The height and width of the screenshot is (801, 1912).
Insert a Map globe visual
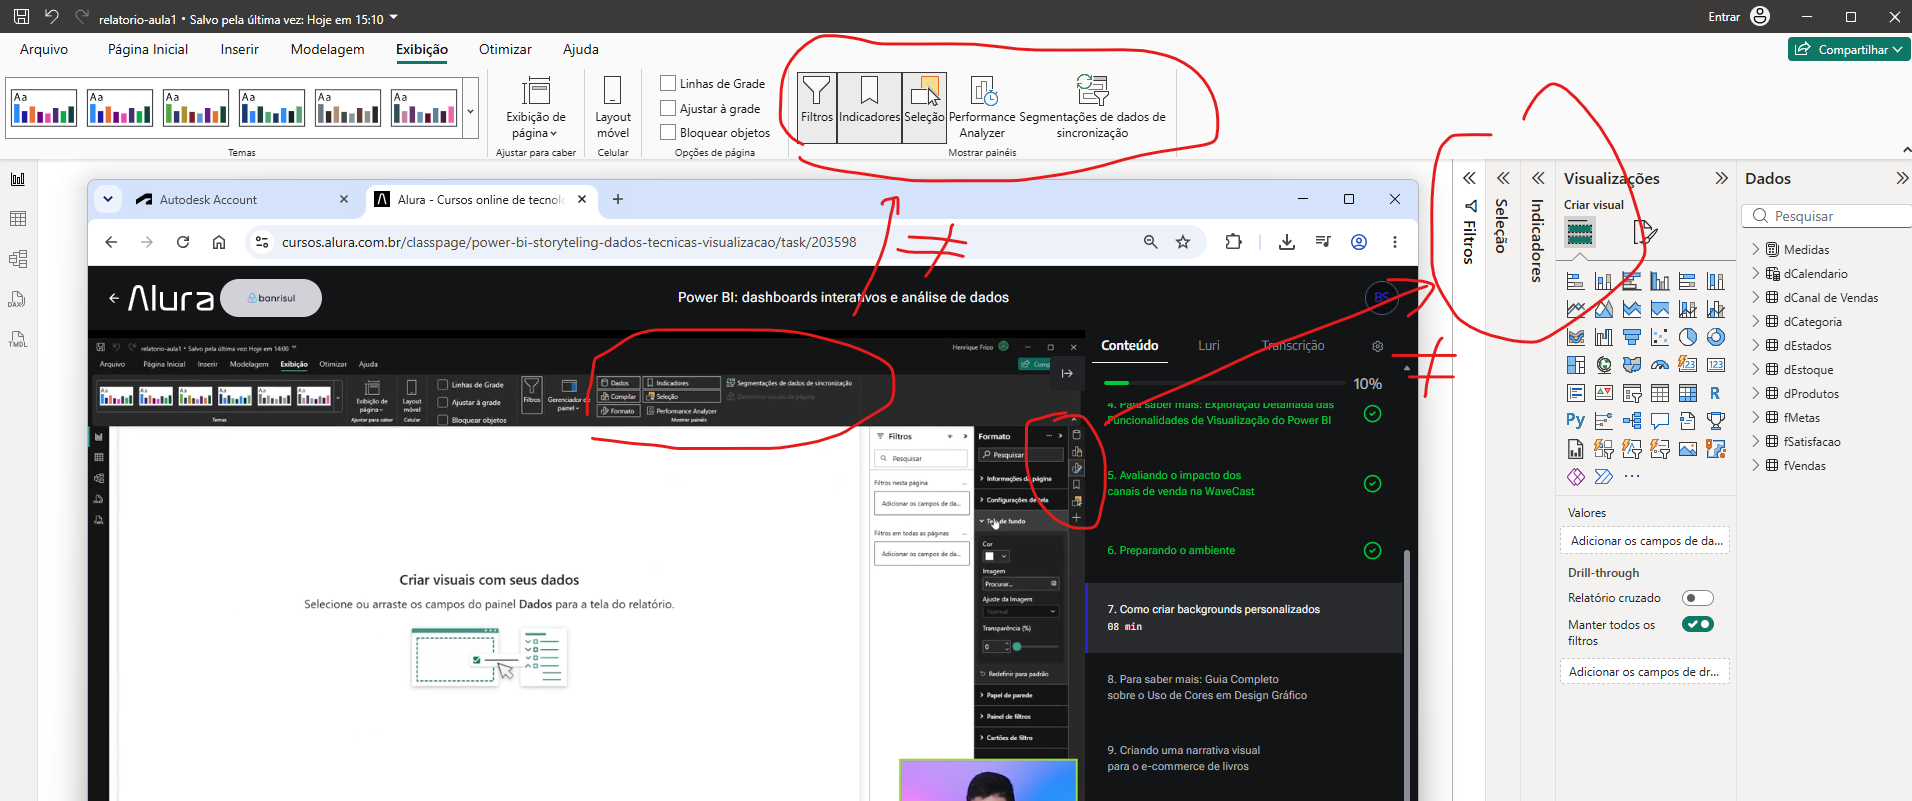(x=1604, y=365)
